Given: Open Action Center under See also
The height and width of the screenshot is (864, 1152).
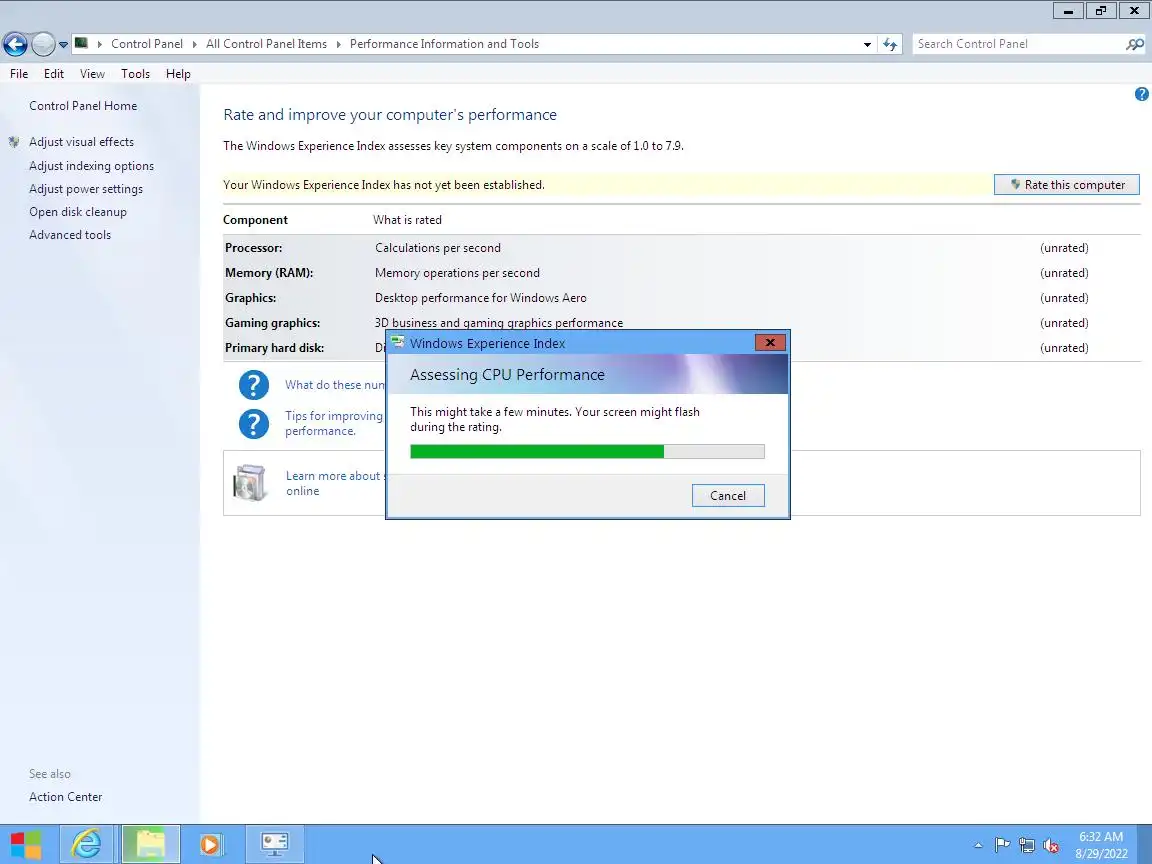Looking at the screenshot, I should [65, 797].
